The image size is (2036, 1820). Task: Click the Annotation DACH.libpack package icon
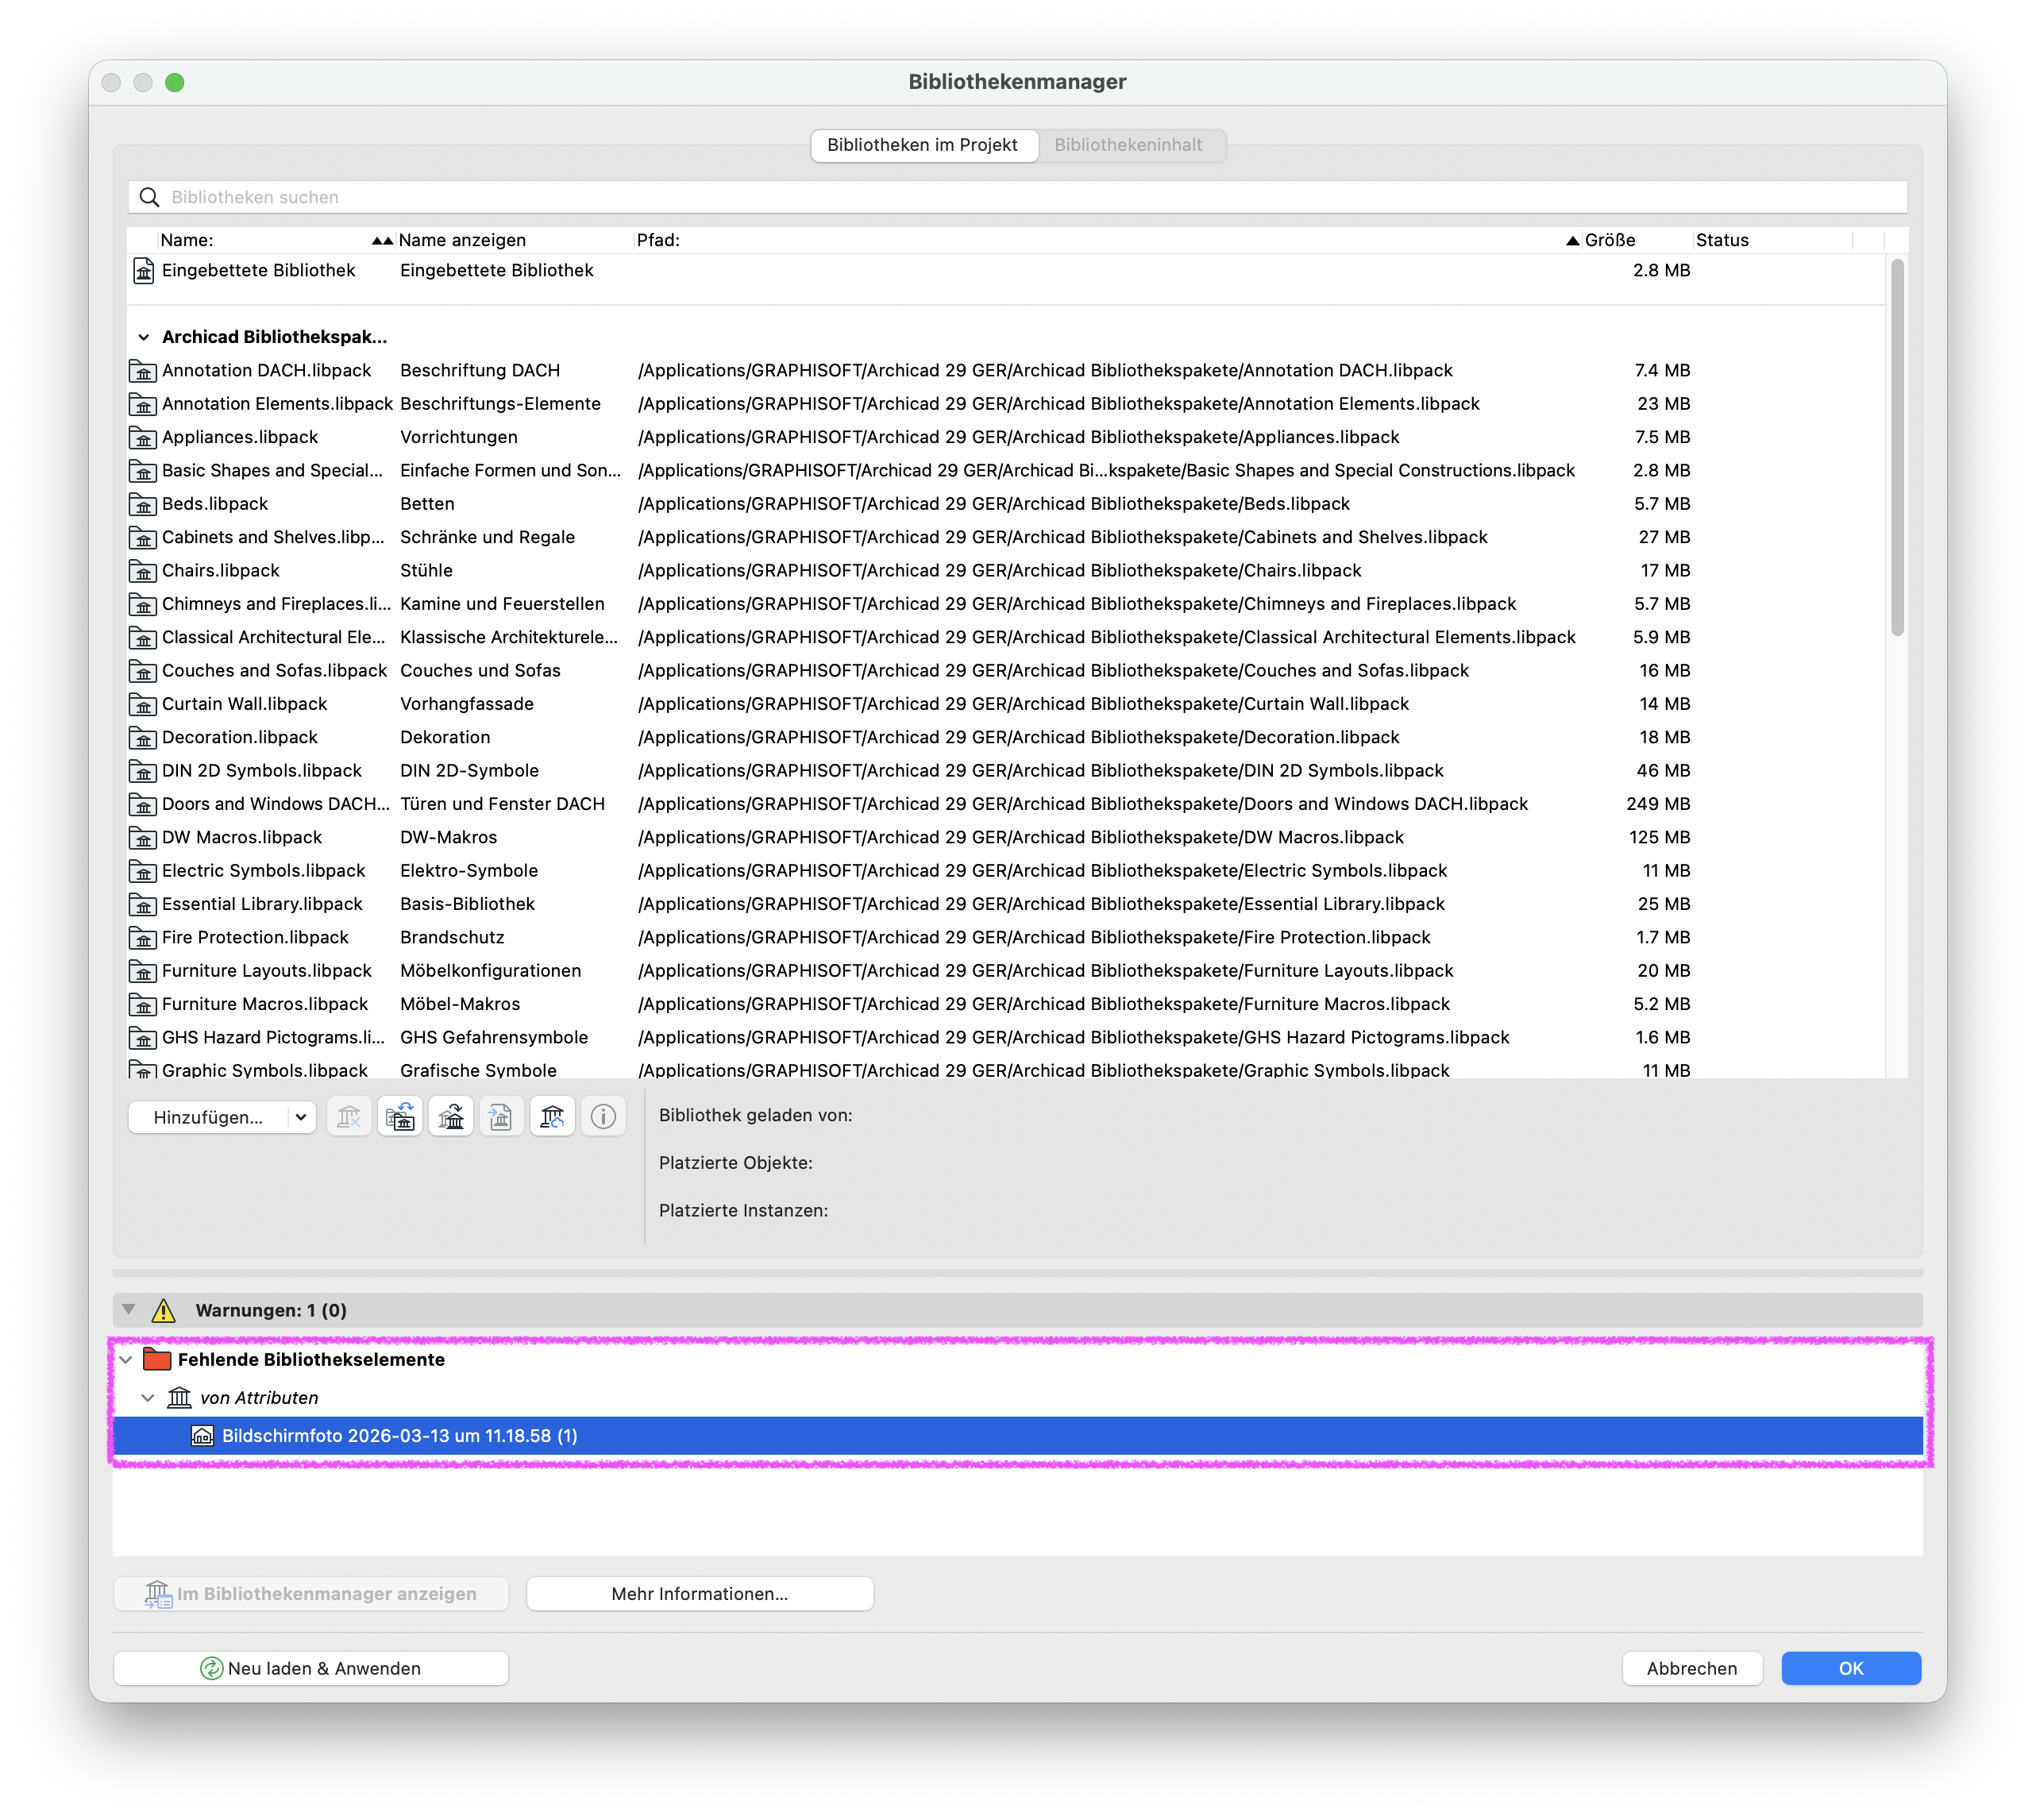coord(143,371)
